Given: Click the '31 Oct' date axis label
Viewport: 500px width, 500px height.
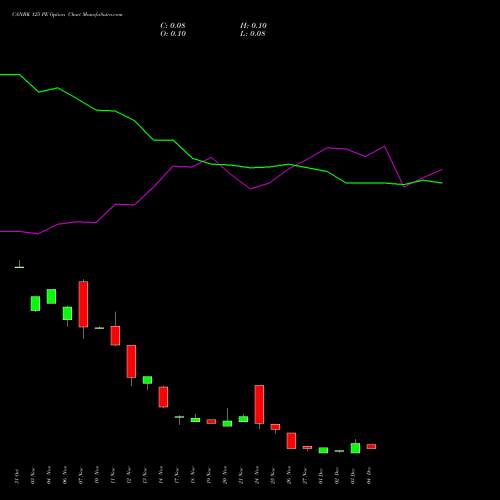Looking at the screenshot, I should tap(17, 476).
